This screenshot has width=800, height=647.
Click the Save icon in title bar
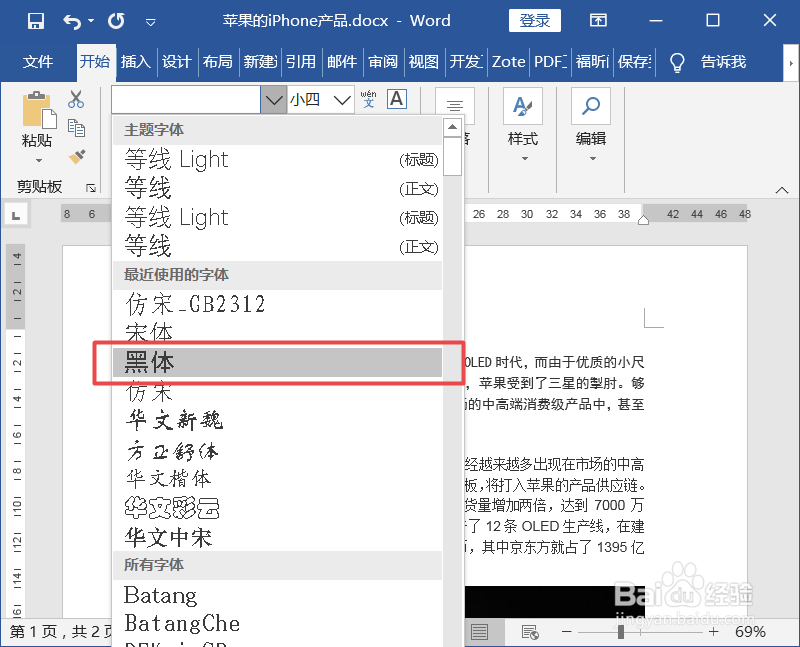coord(36,21)
